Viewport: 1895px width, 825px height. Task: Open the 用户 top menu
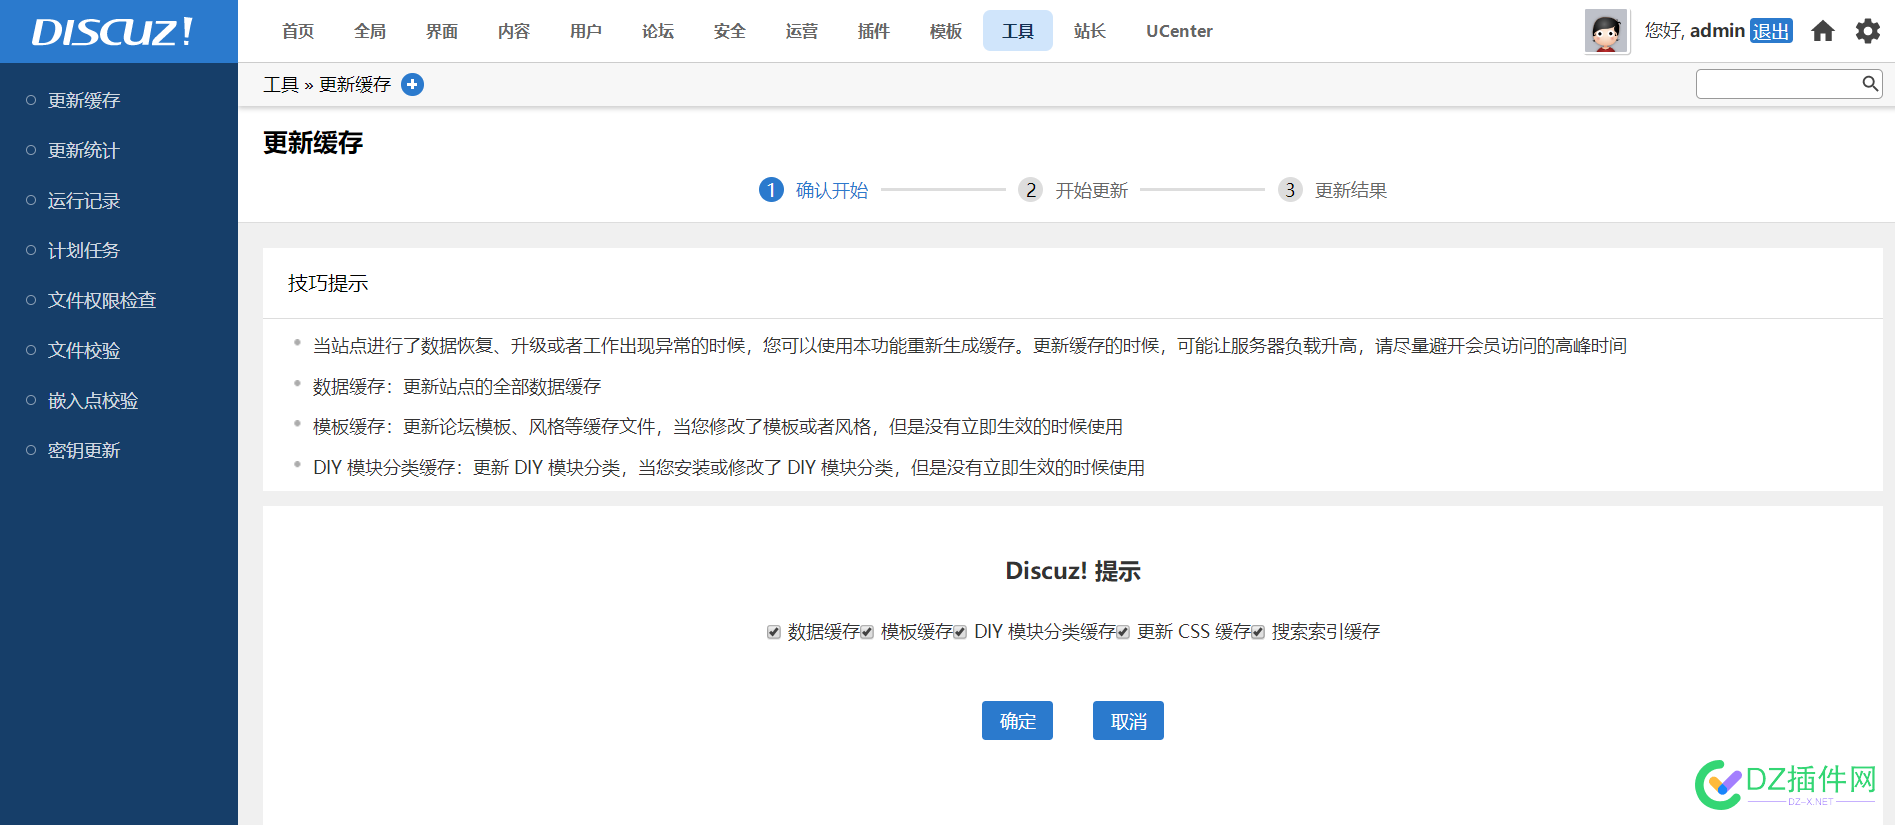(586, 31)
